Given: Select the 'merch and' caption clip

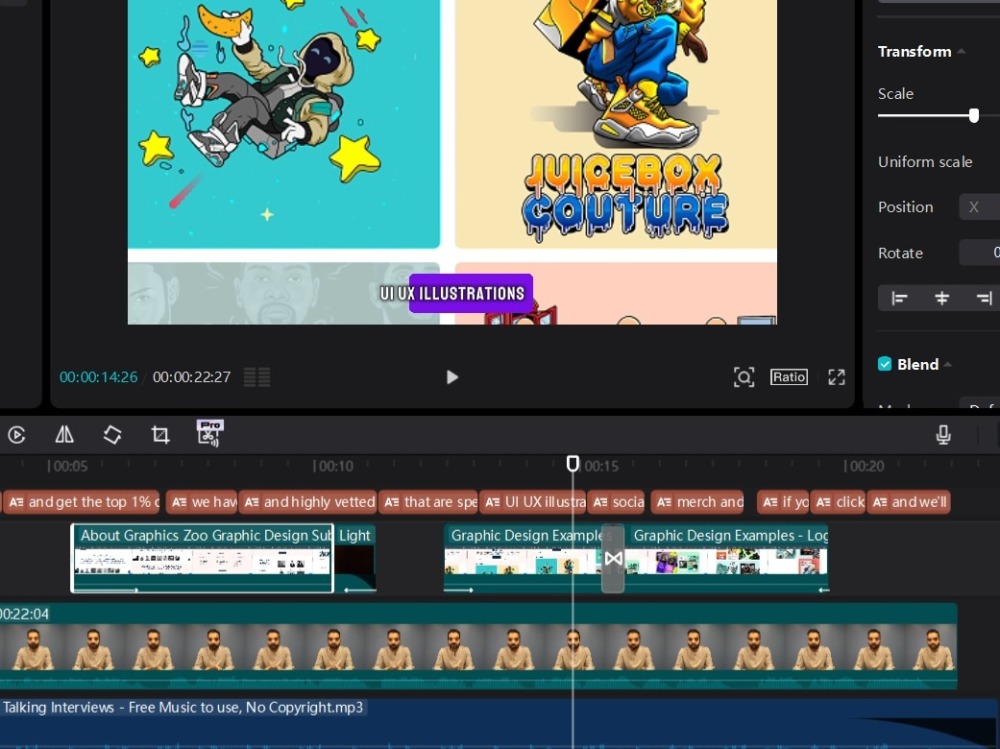Looking at the screenshot, I should 698,502.
